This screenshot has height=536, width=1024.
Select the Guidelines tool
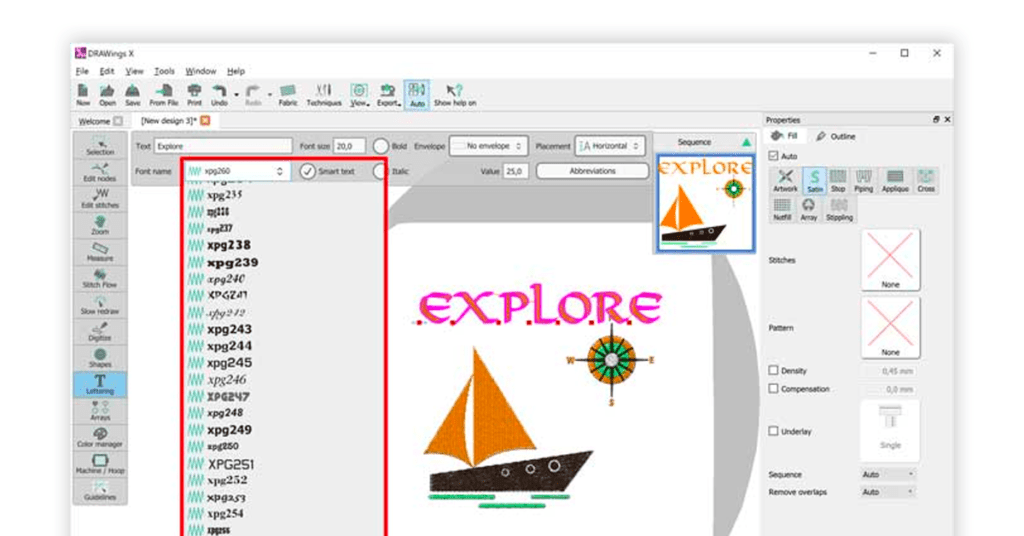100,491
